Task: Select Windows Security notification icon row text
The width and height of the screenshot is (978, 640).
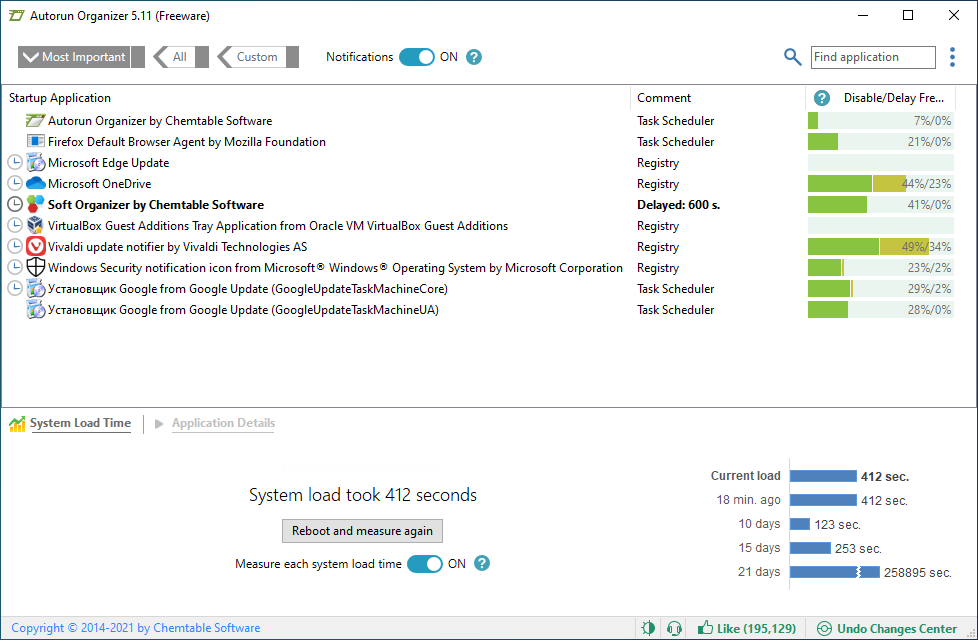Action: click(335, 268)
